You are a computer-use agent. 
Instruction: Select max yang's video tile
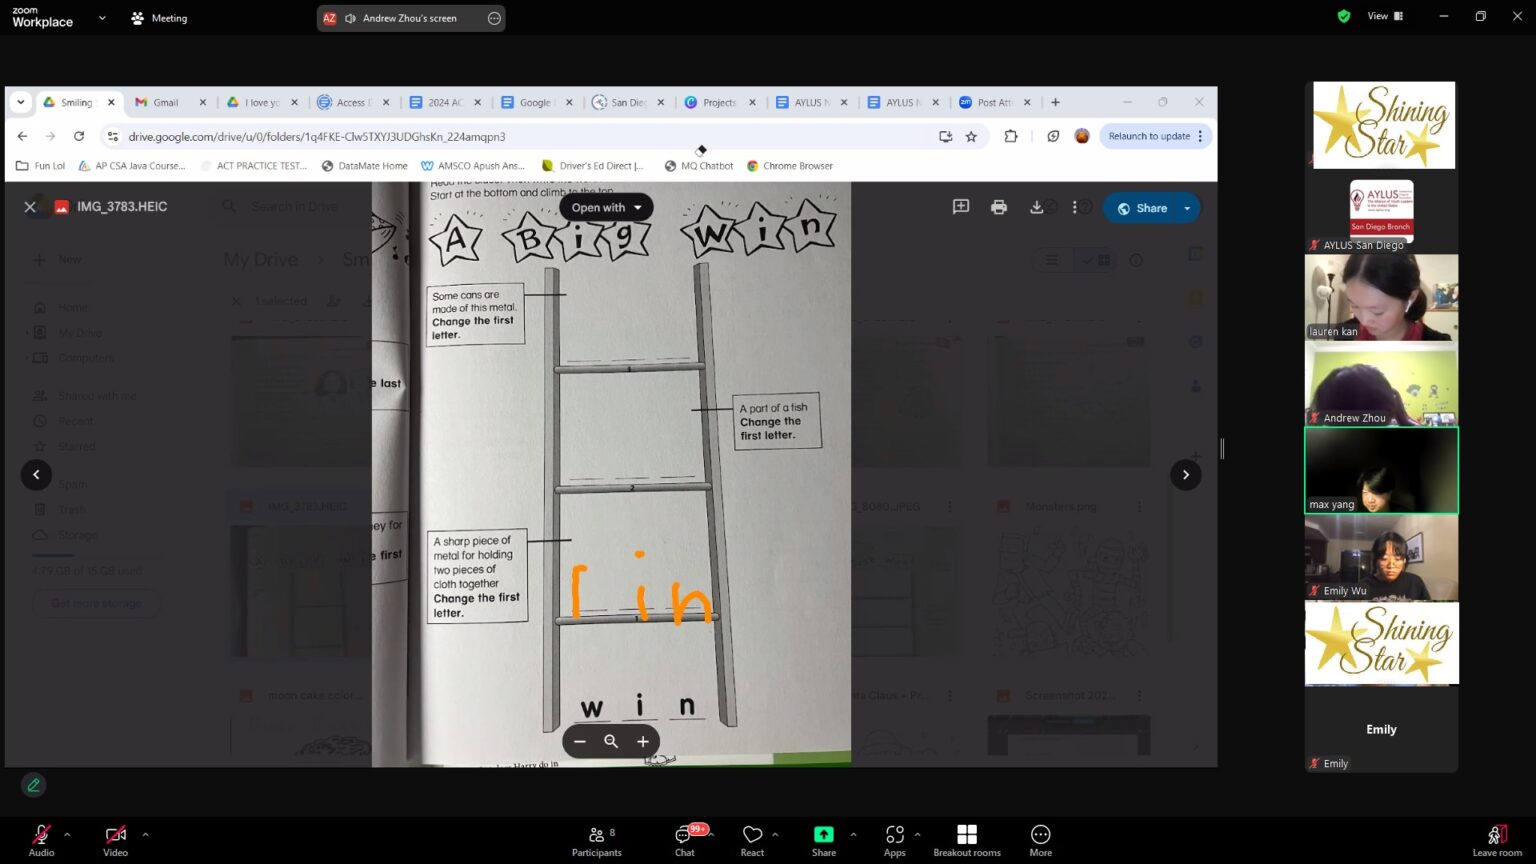(1381, 470)
